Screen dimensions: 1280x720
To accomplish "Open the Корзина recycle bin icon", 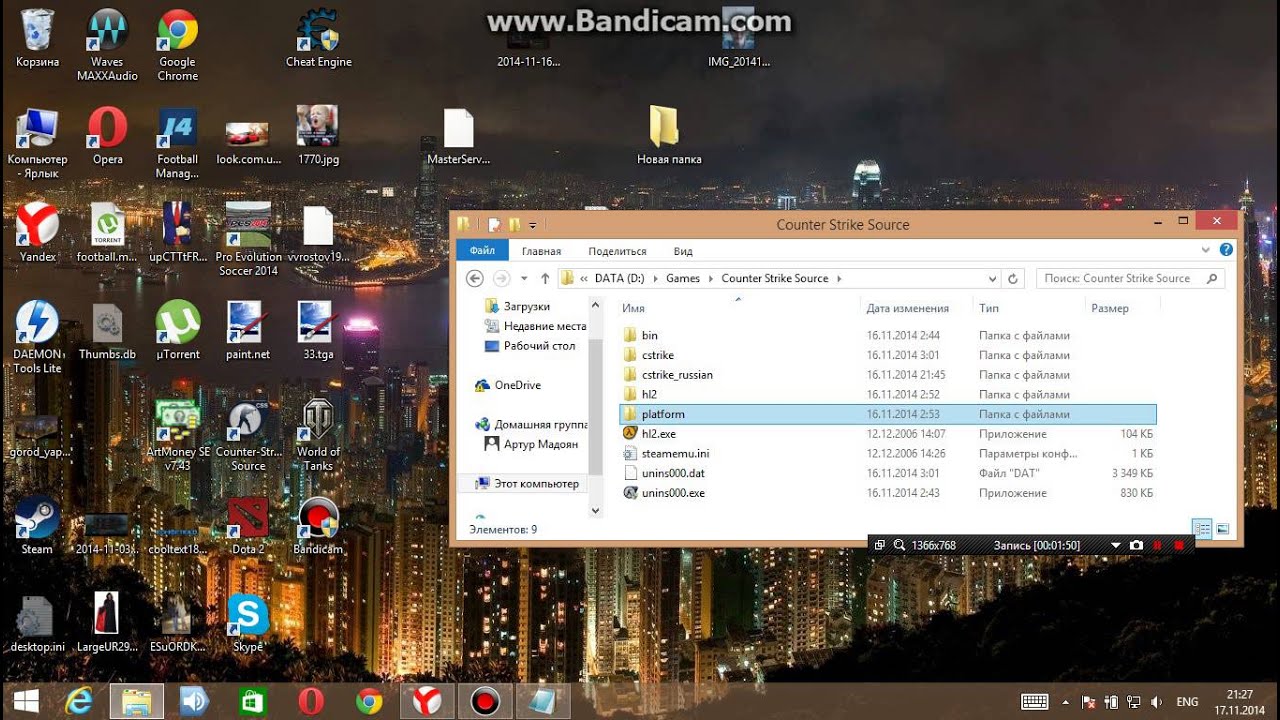I will [x=37, y=40].
